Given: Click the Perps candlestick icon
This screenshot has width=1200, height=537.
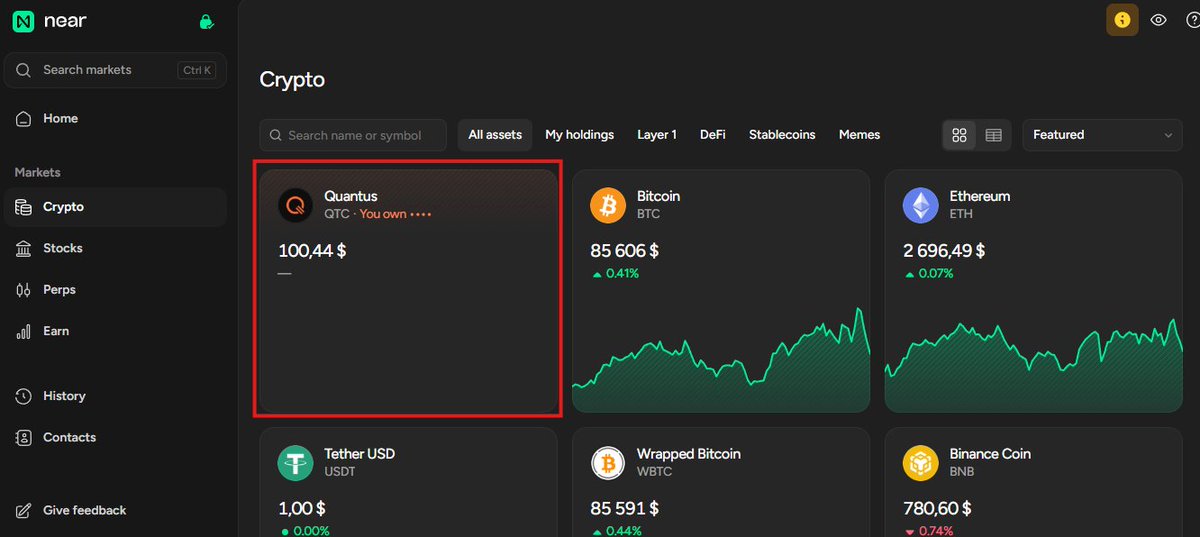Looking at the screenshot, I should 24,290.
